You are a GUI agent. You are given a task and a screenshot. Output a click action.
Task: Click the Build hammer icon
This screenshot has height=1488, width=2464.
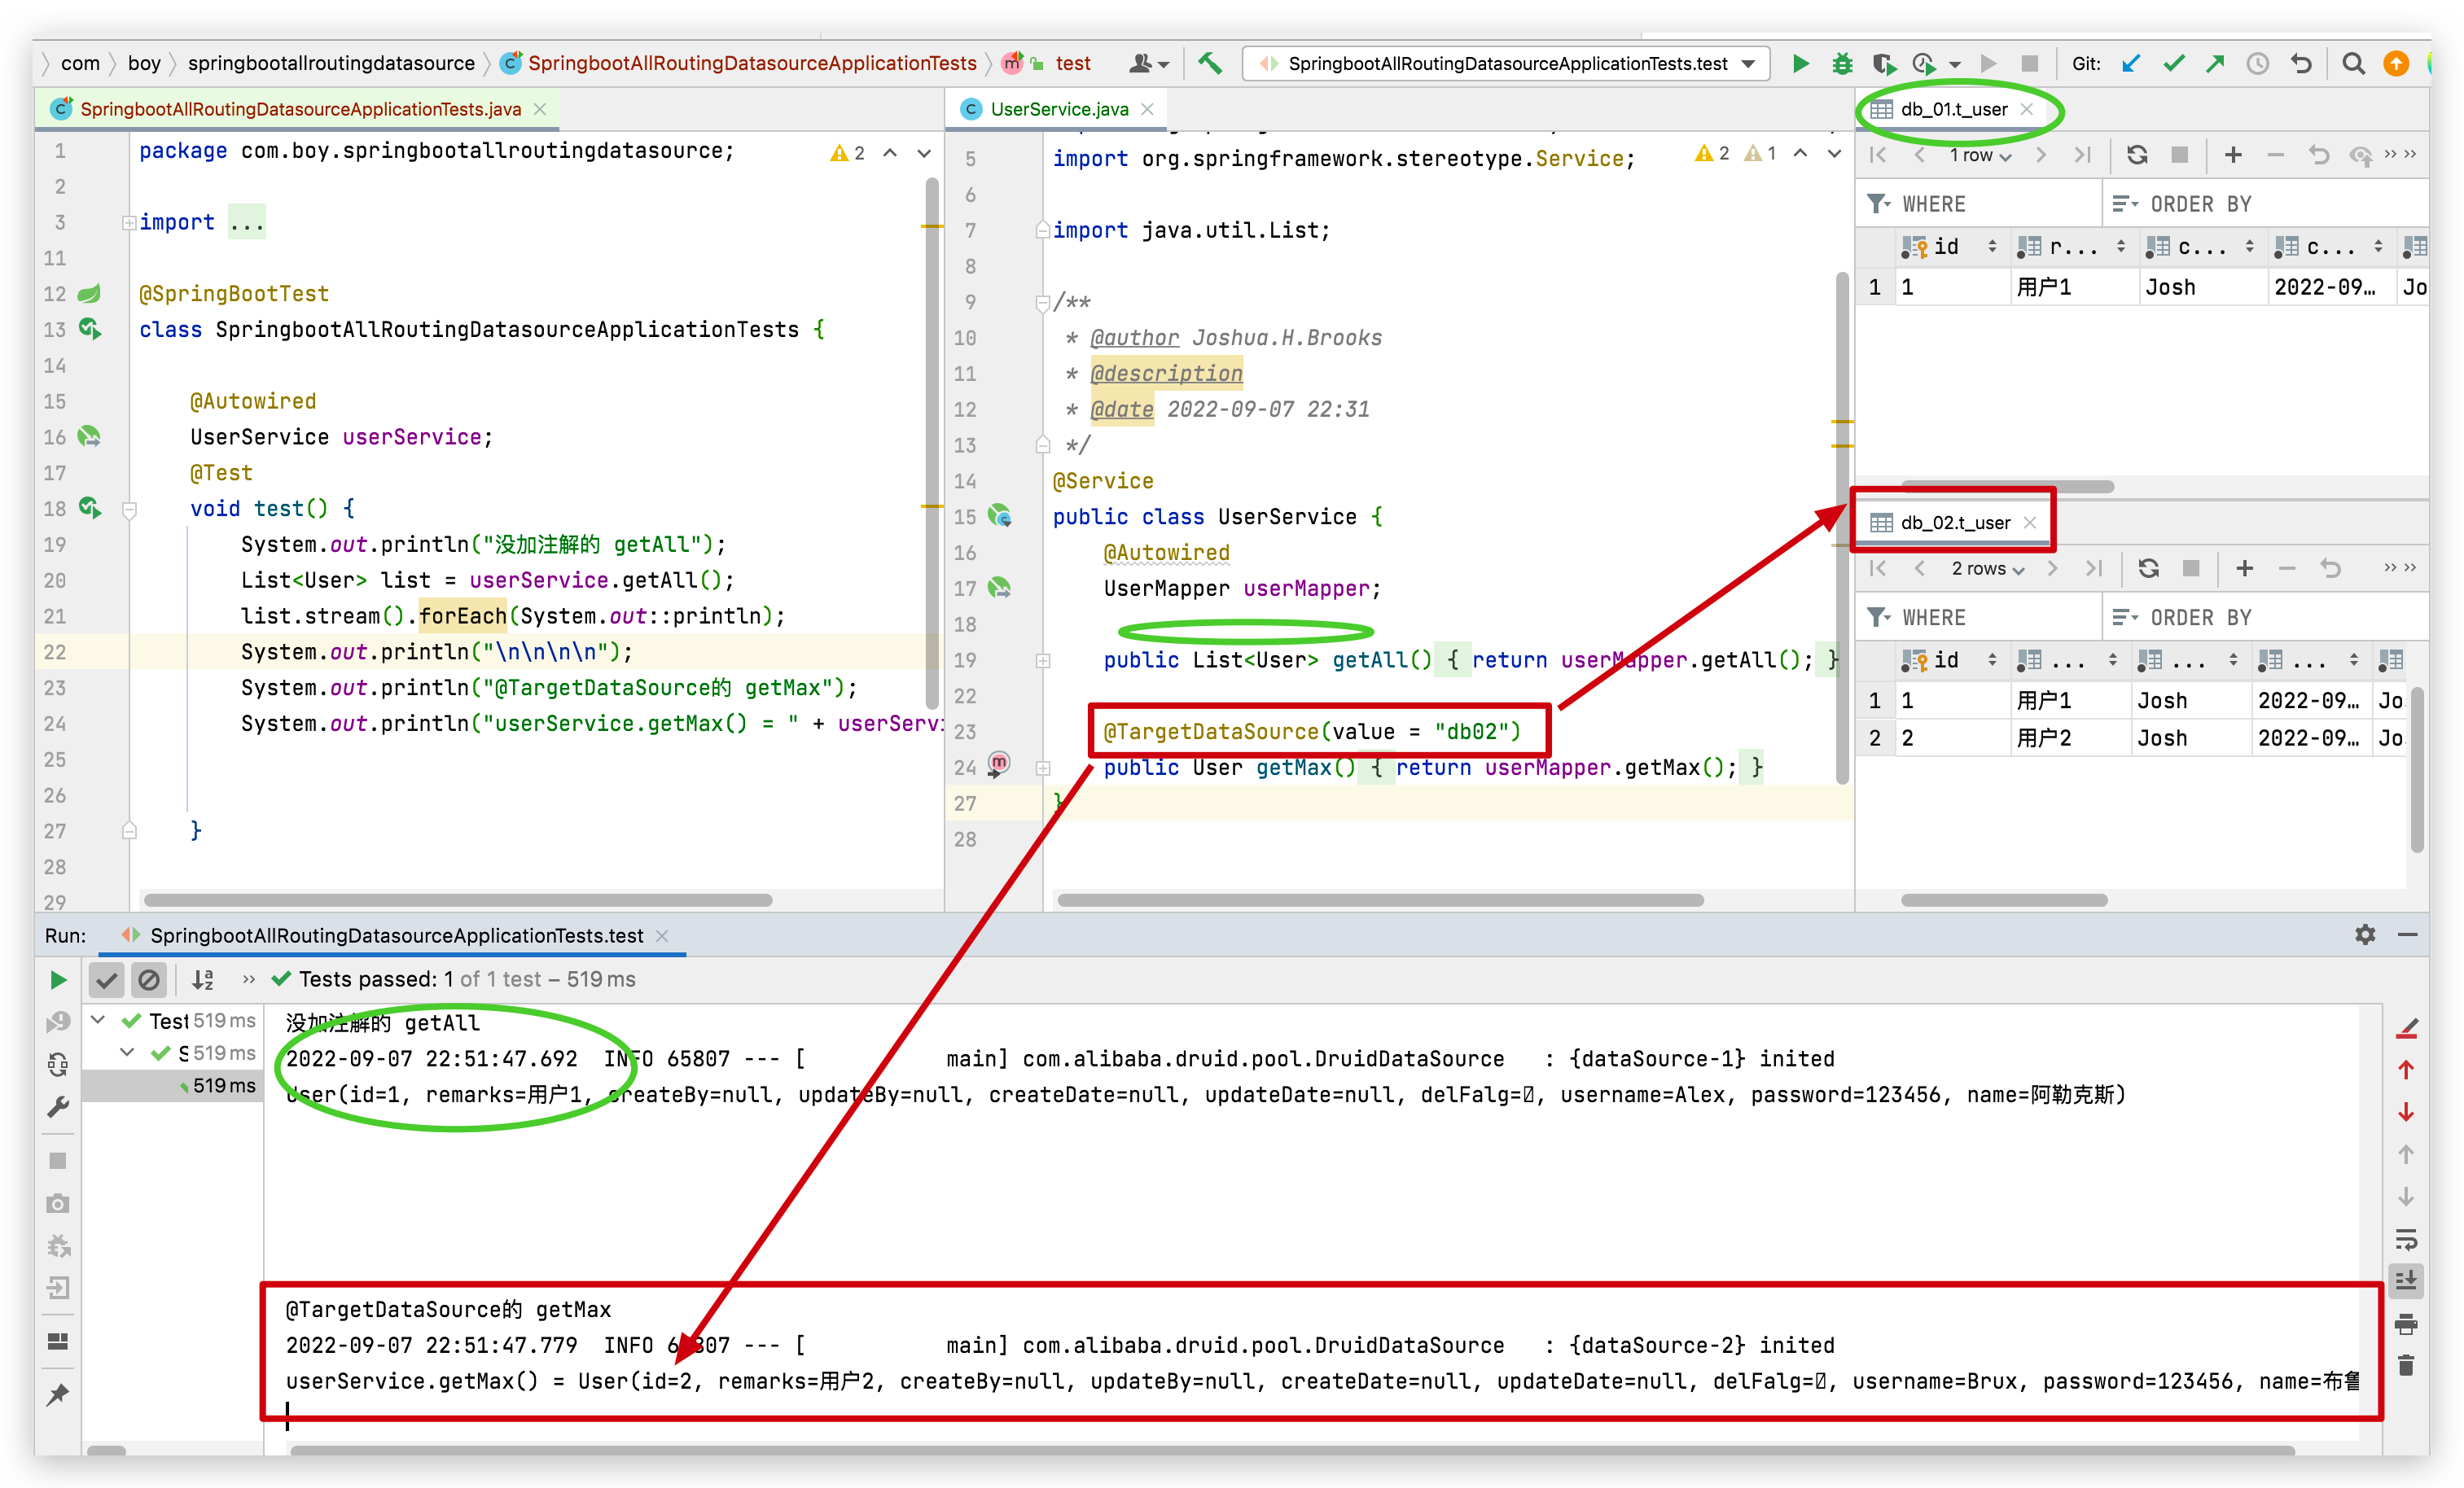(1210, 64)
